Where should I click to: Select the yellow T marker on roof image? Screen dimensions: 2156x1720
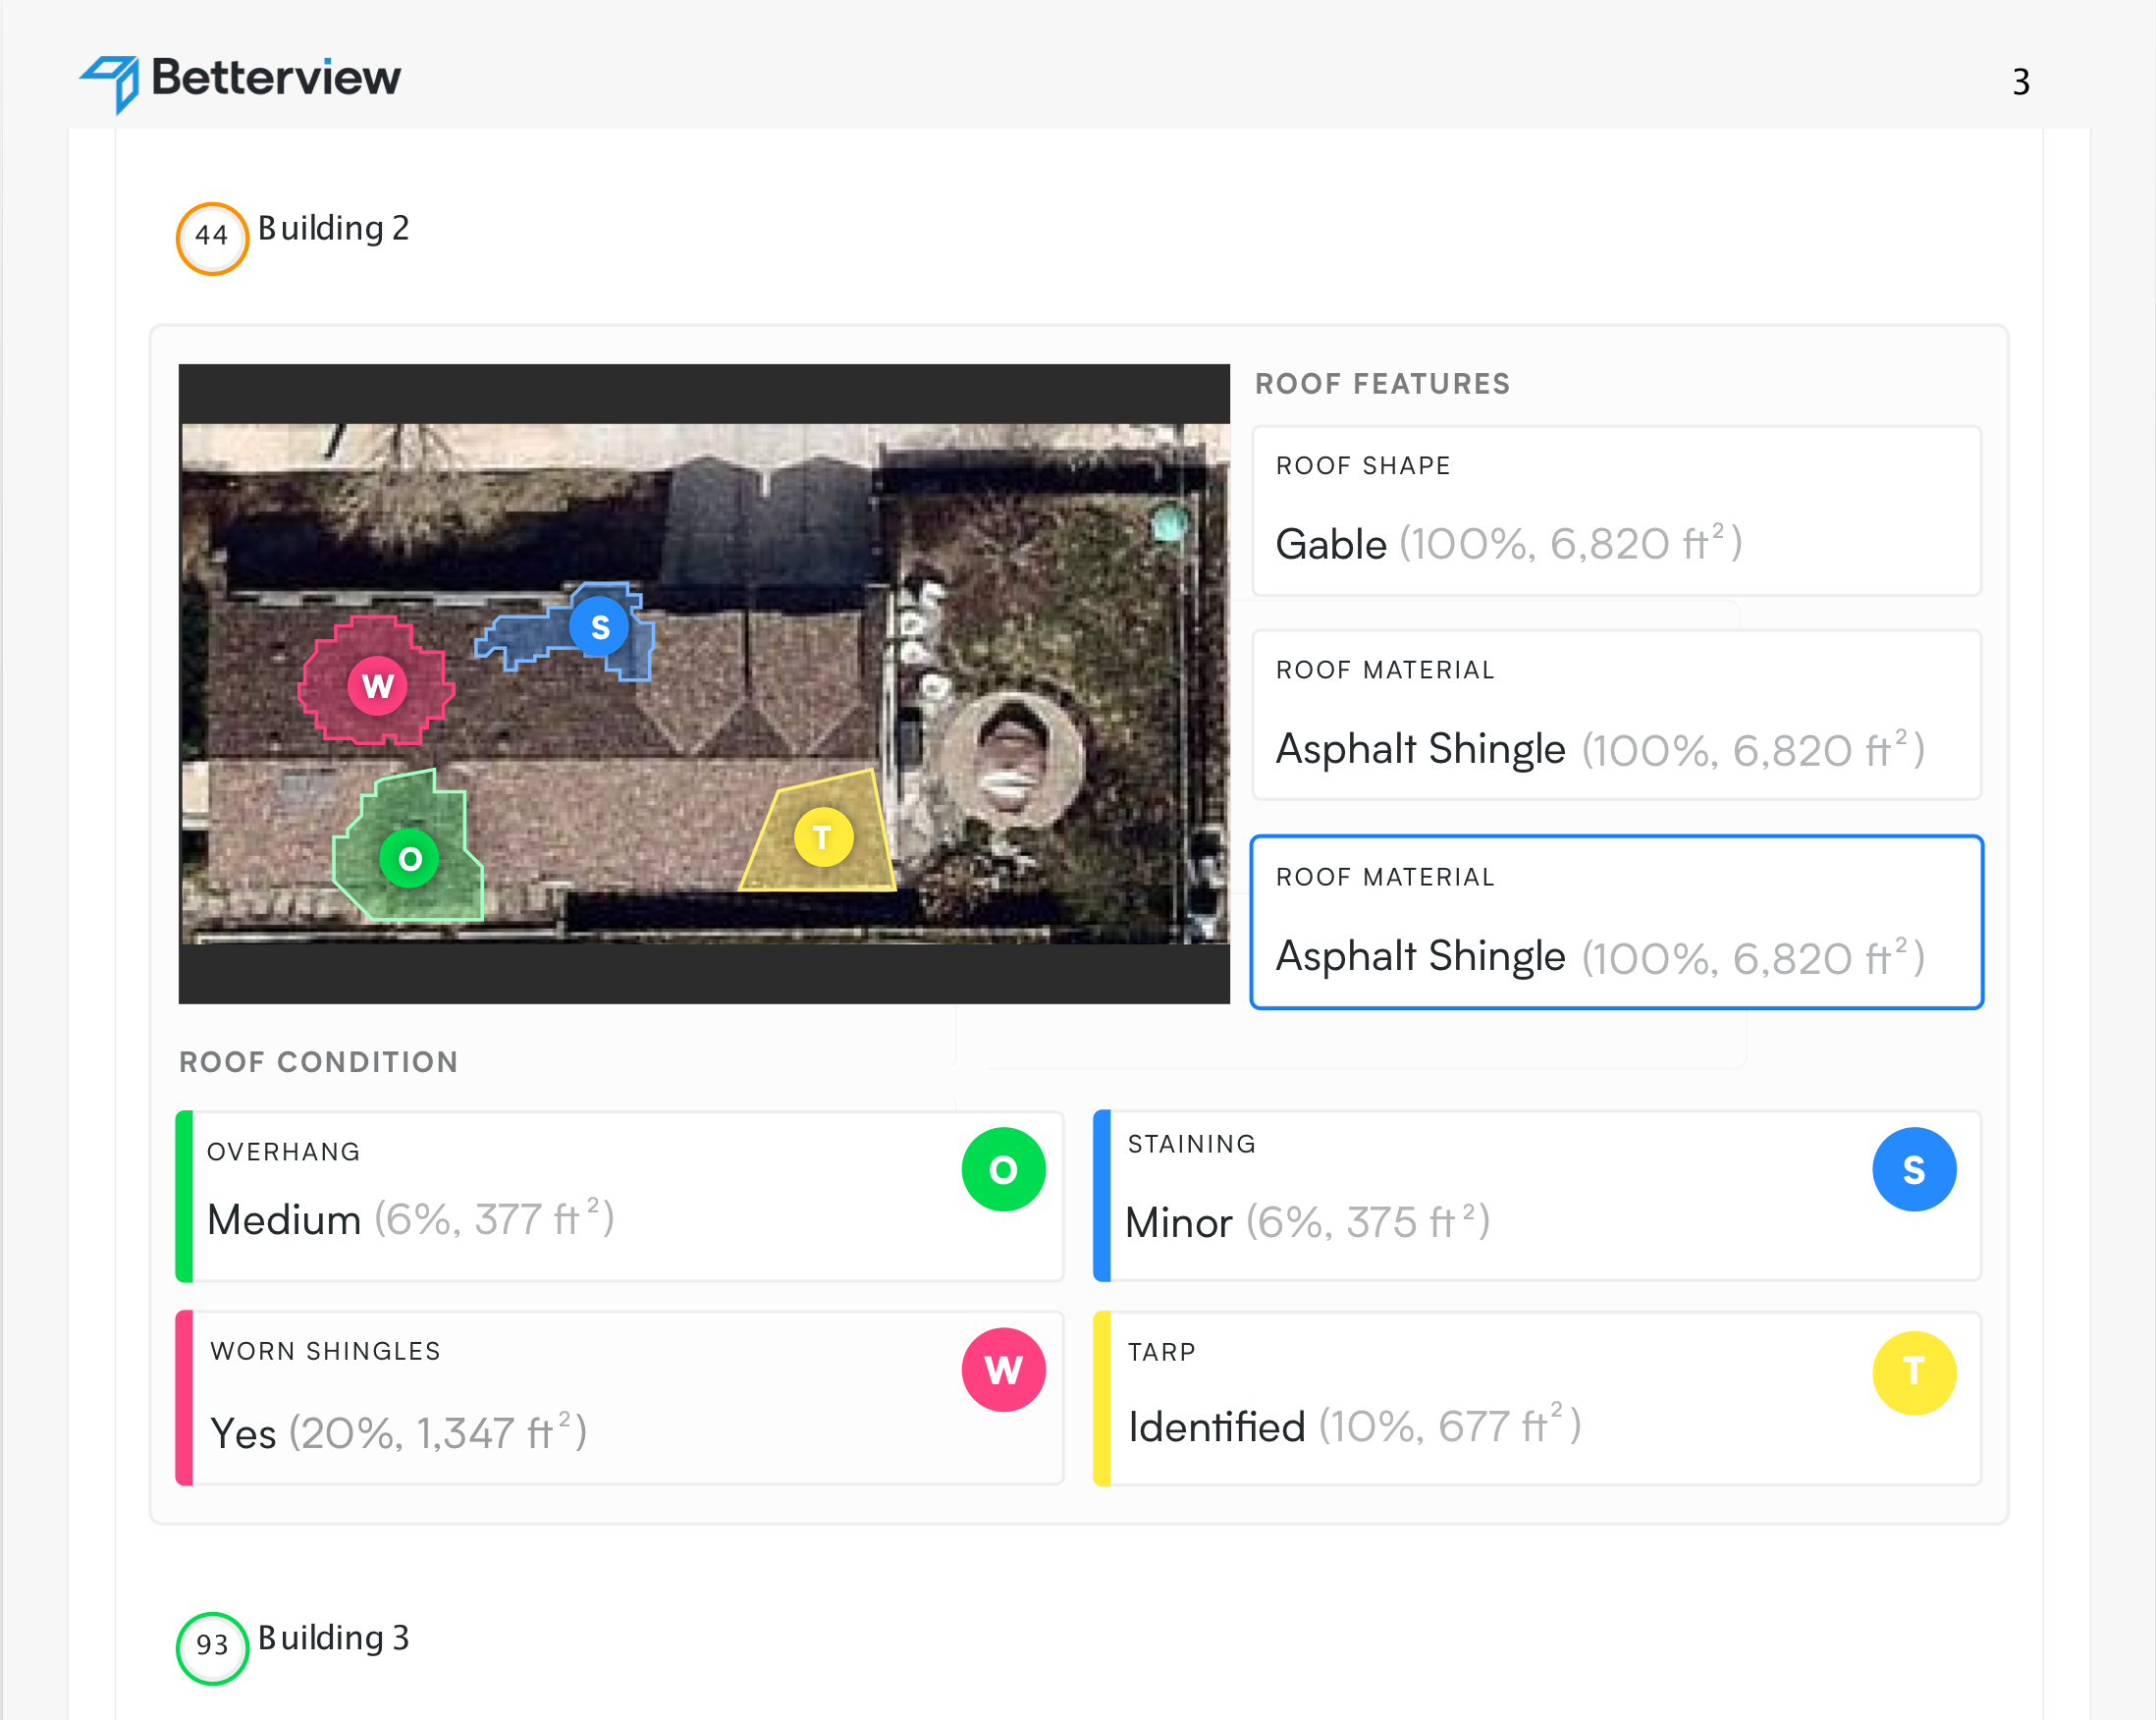[x=823, y=837]
